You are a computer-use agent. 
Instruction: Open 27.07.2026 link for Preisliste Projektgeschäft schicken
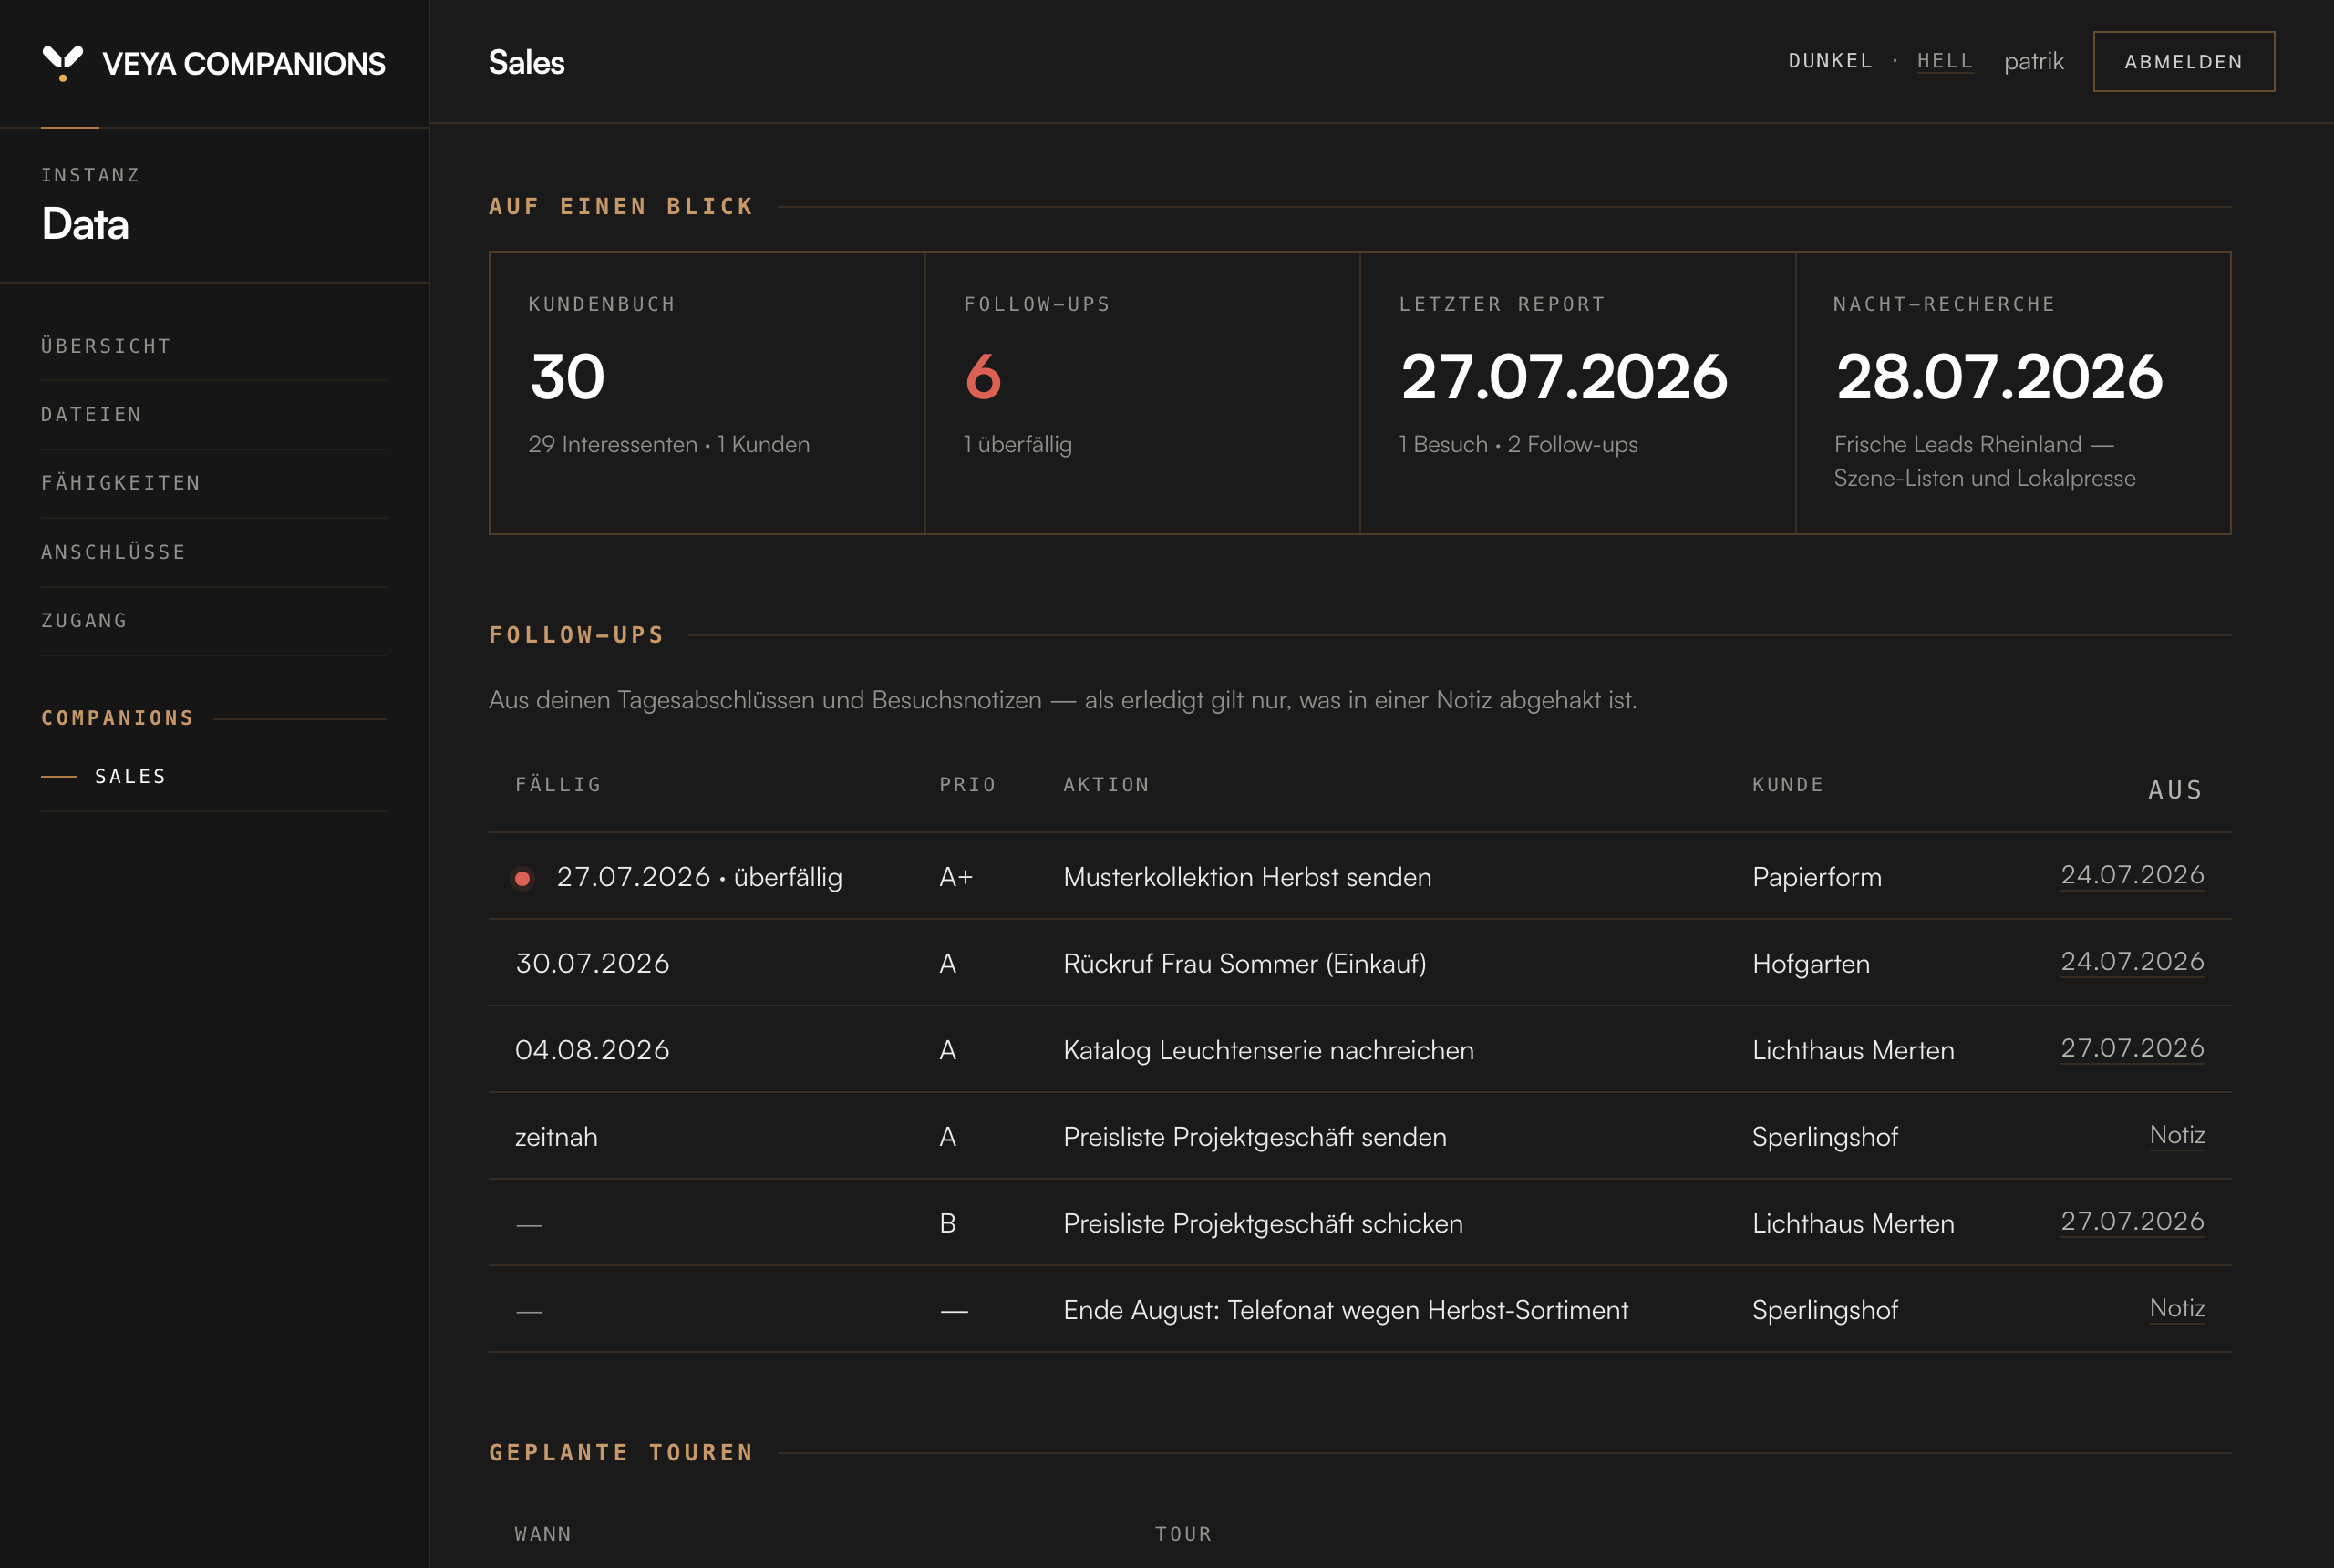2132,1221
